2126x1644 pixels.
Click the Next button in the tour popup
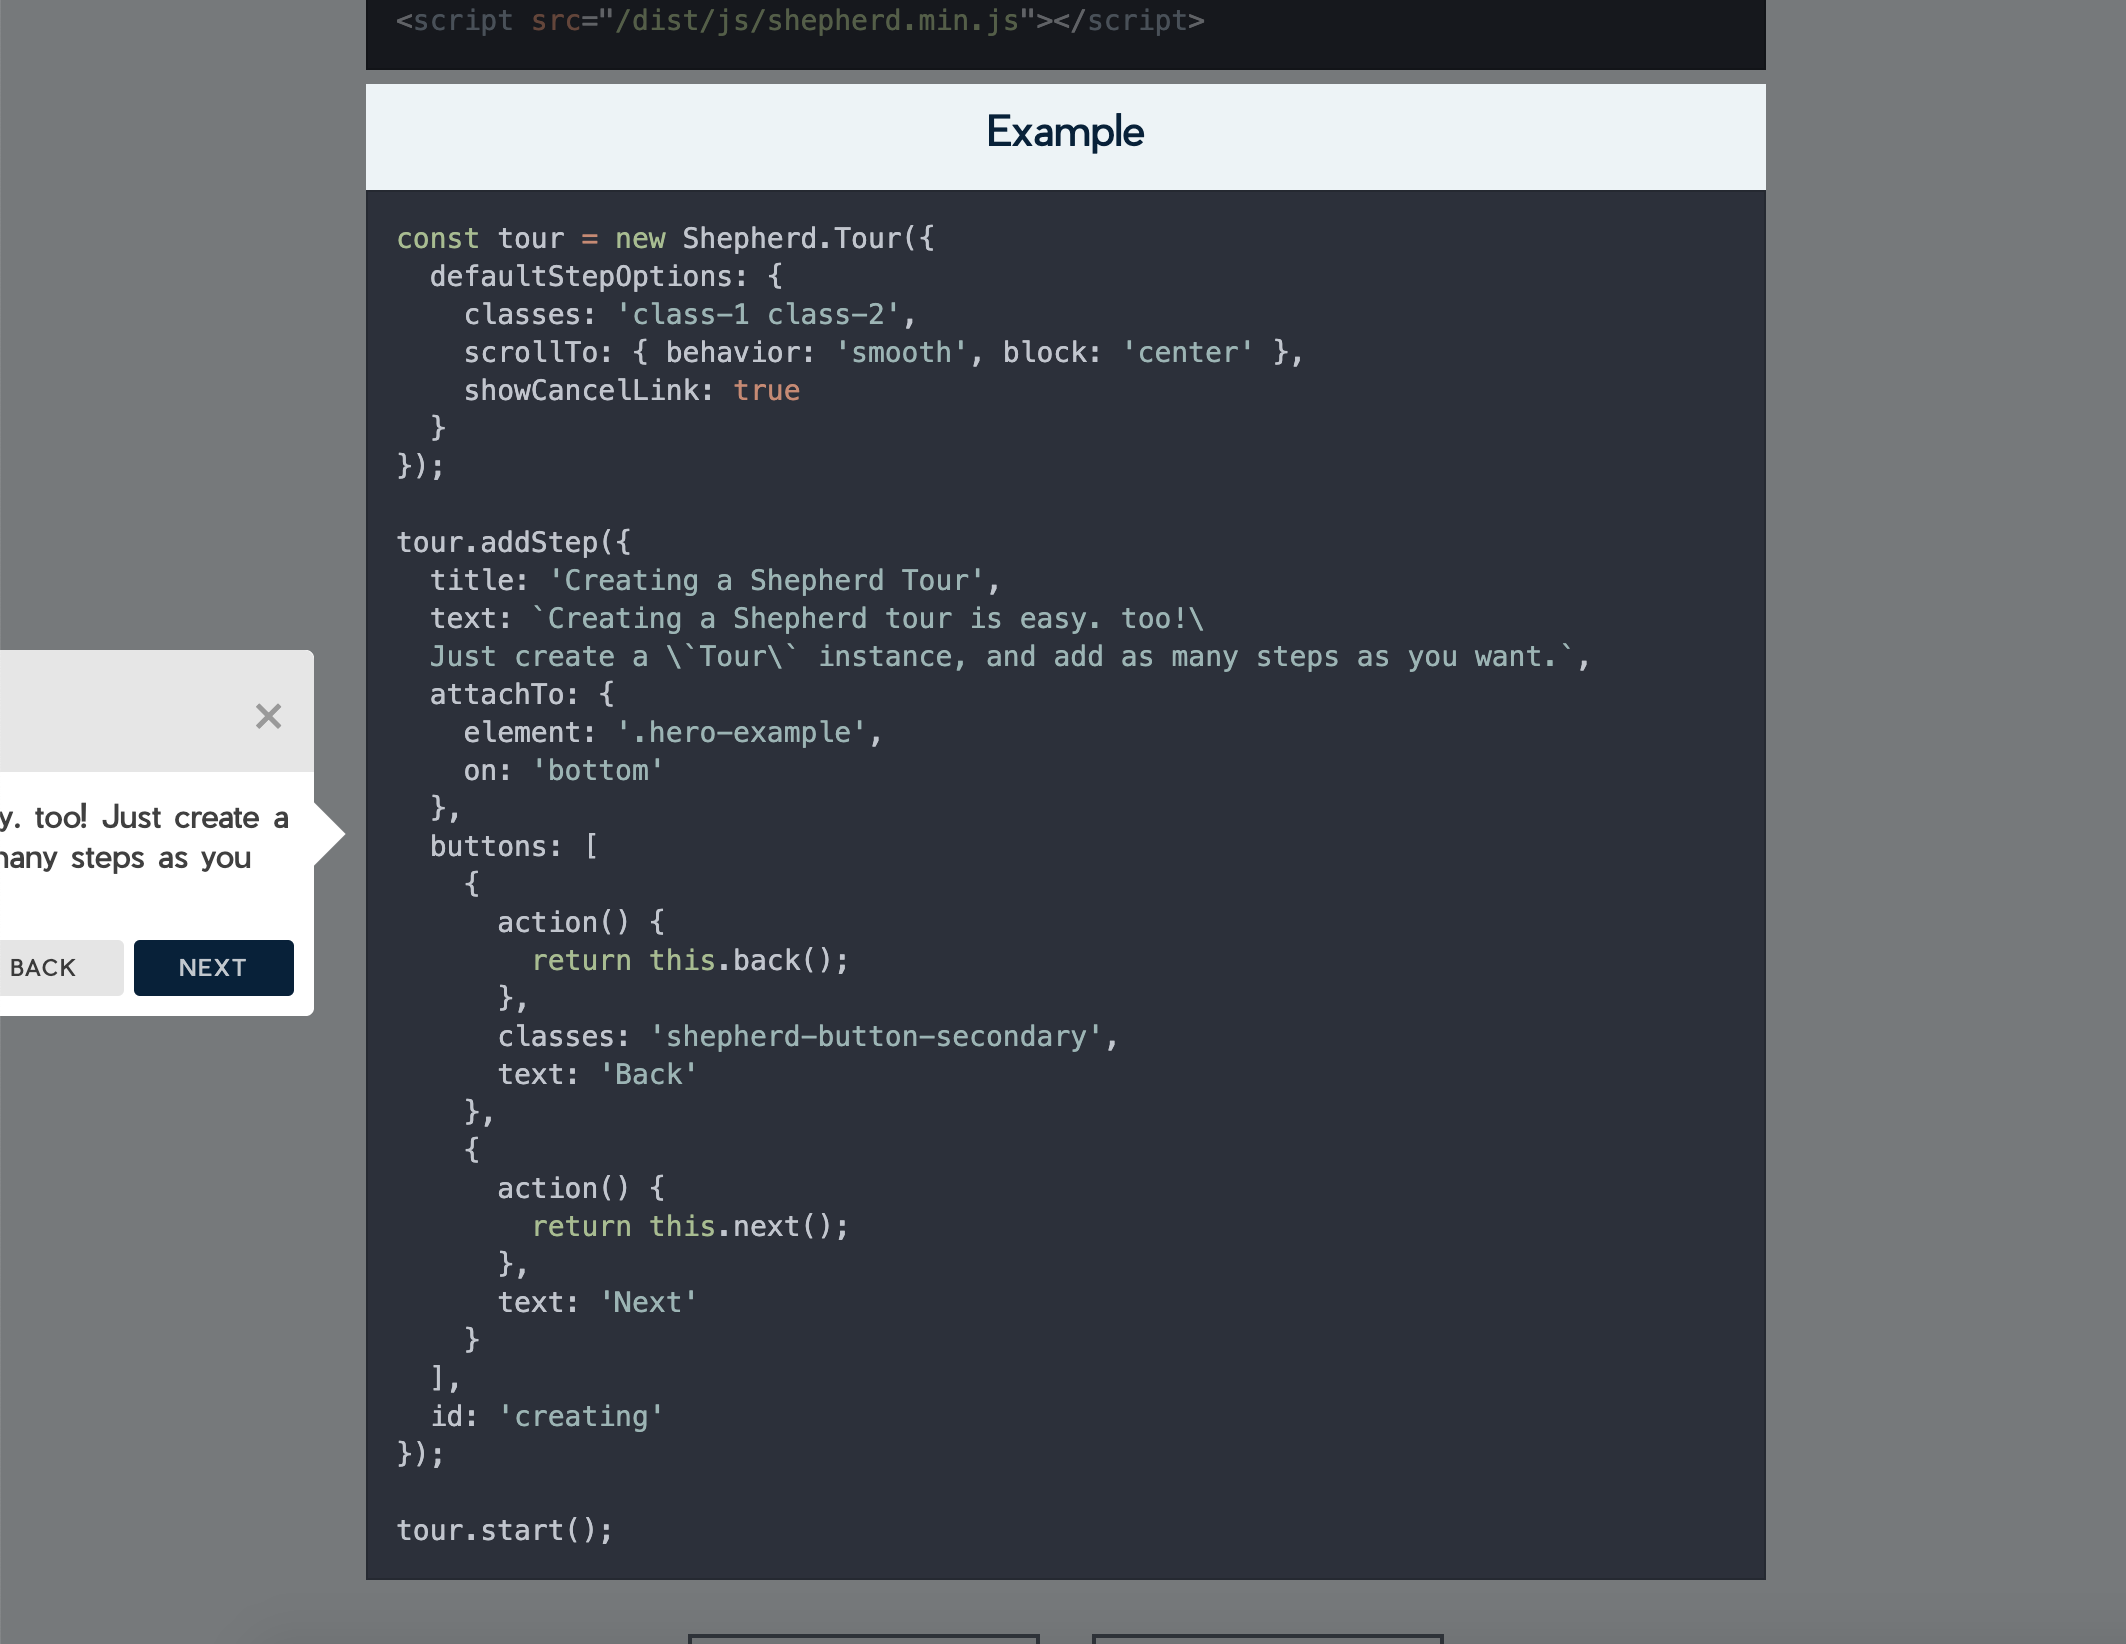[x=213, y=967]
